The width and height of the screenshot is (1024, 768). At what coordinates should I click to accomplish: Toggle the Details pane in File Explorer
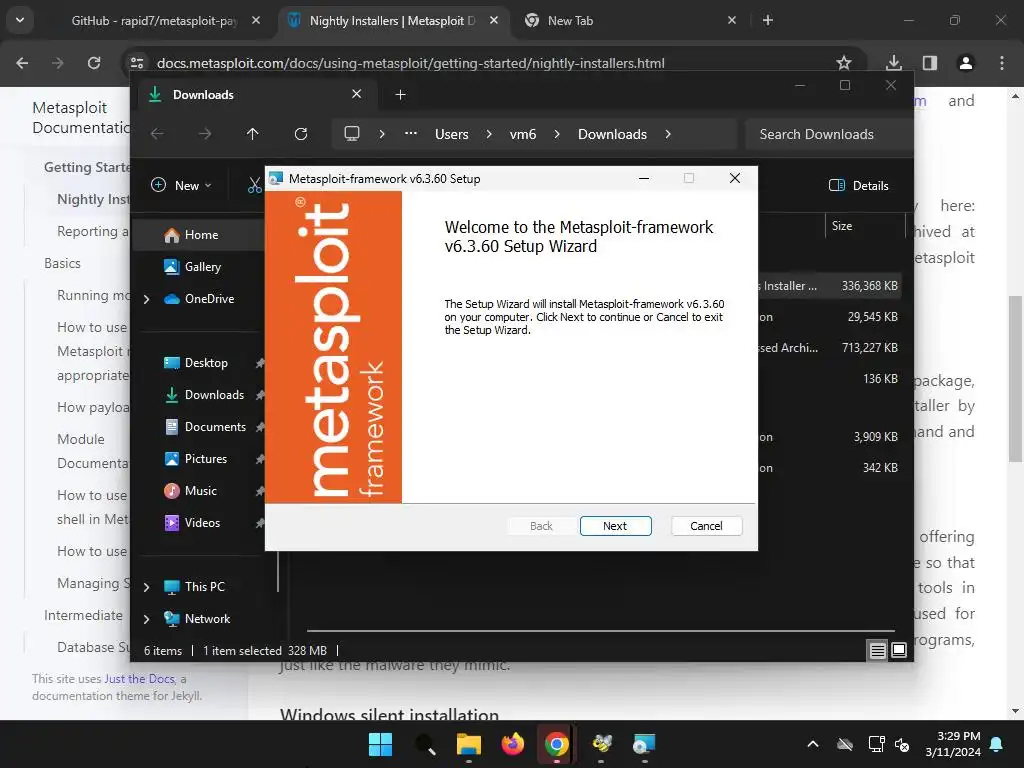(x=858, y=185)
